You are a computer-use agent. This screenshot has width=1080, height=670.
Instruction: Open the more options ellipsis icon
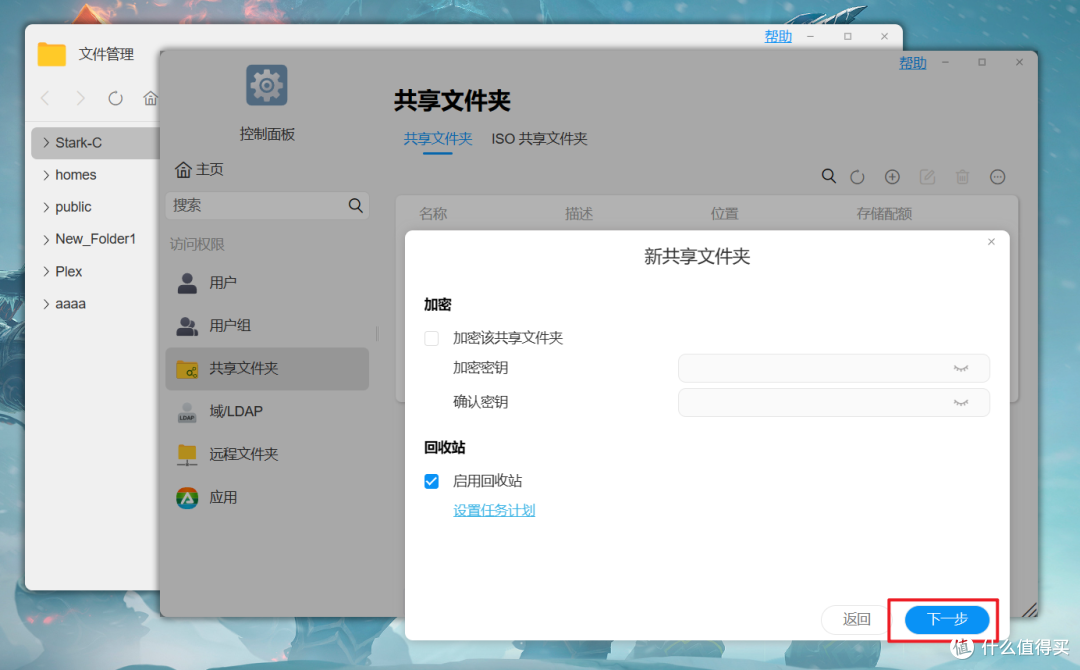pyautogui.click(x=997, y=177)
